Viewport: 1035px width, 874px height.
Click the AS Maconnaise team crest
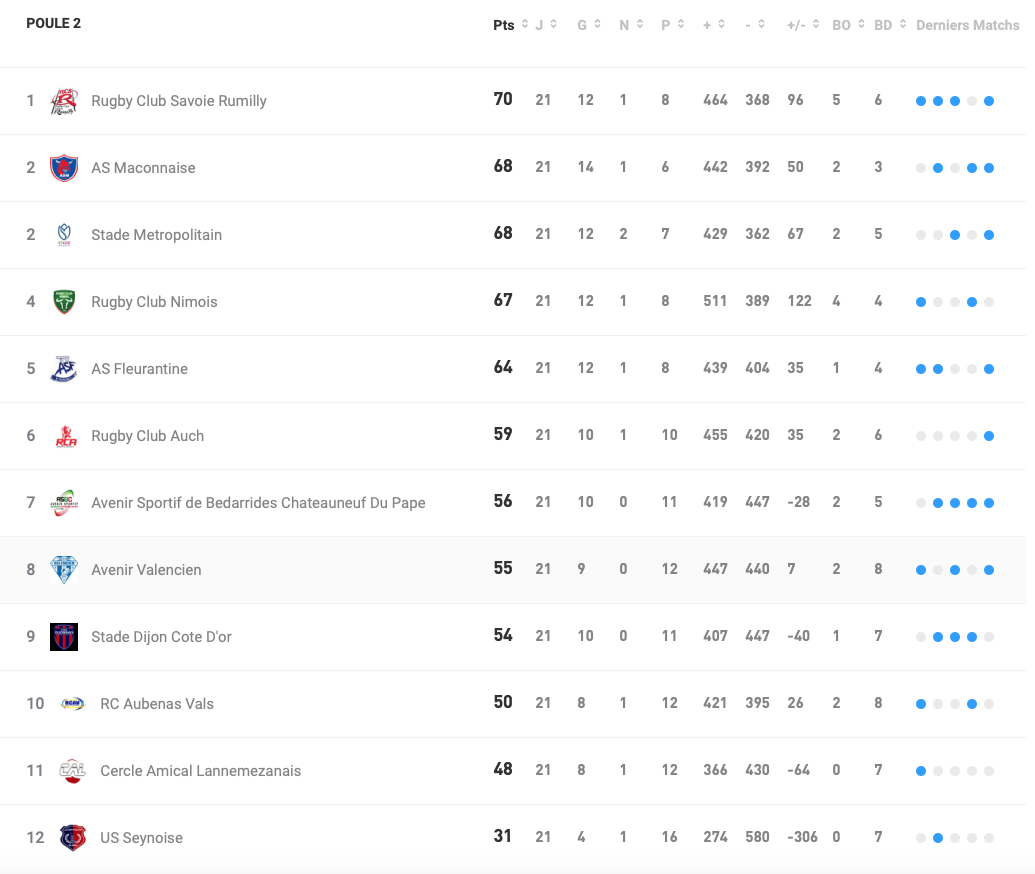point(64,168)
